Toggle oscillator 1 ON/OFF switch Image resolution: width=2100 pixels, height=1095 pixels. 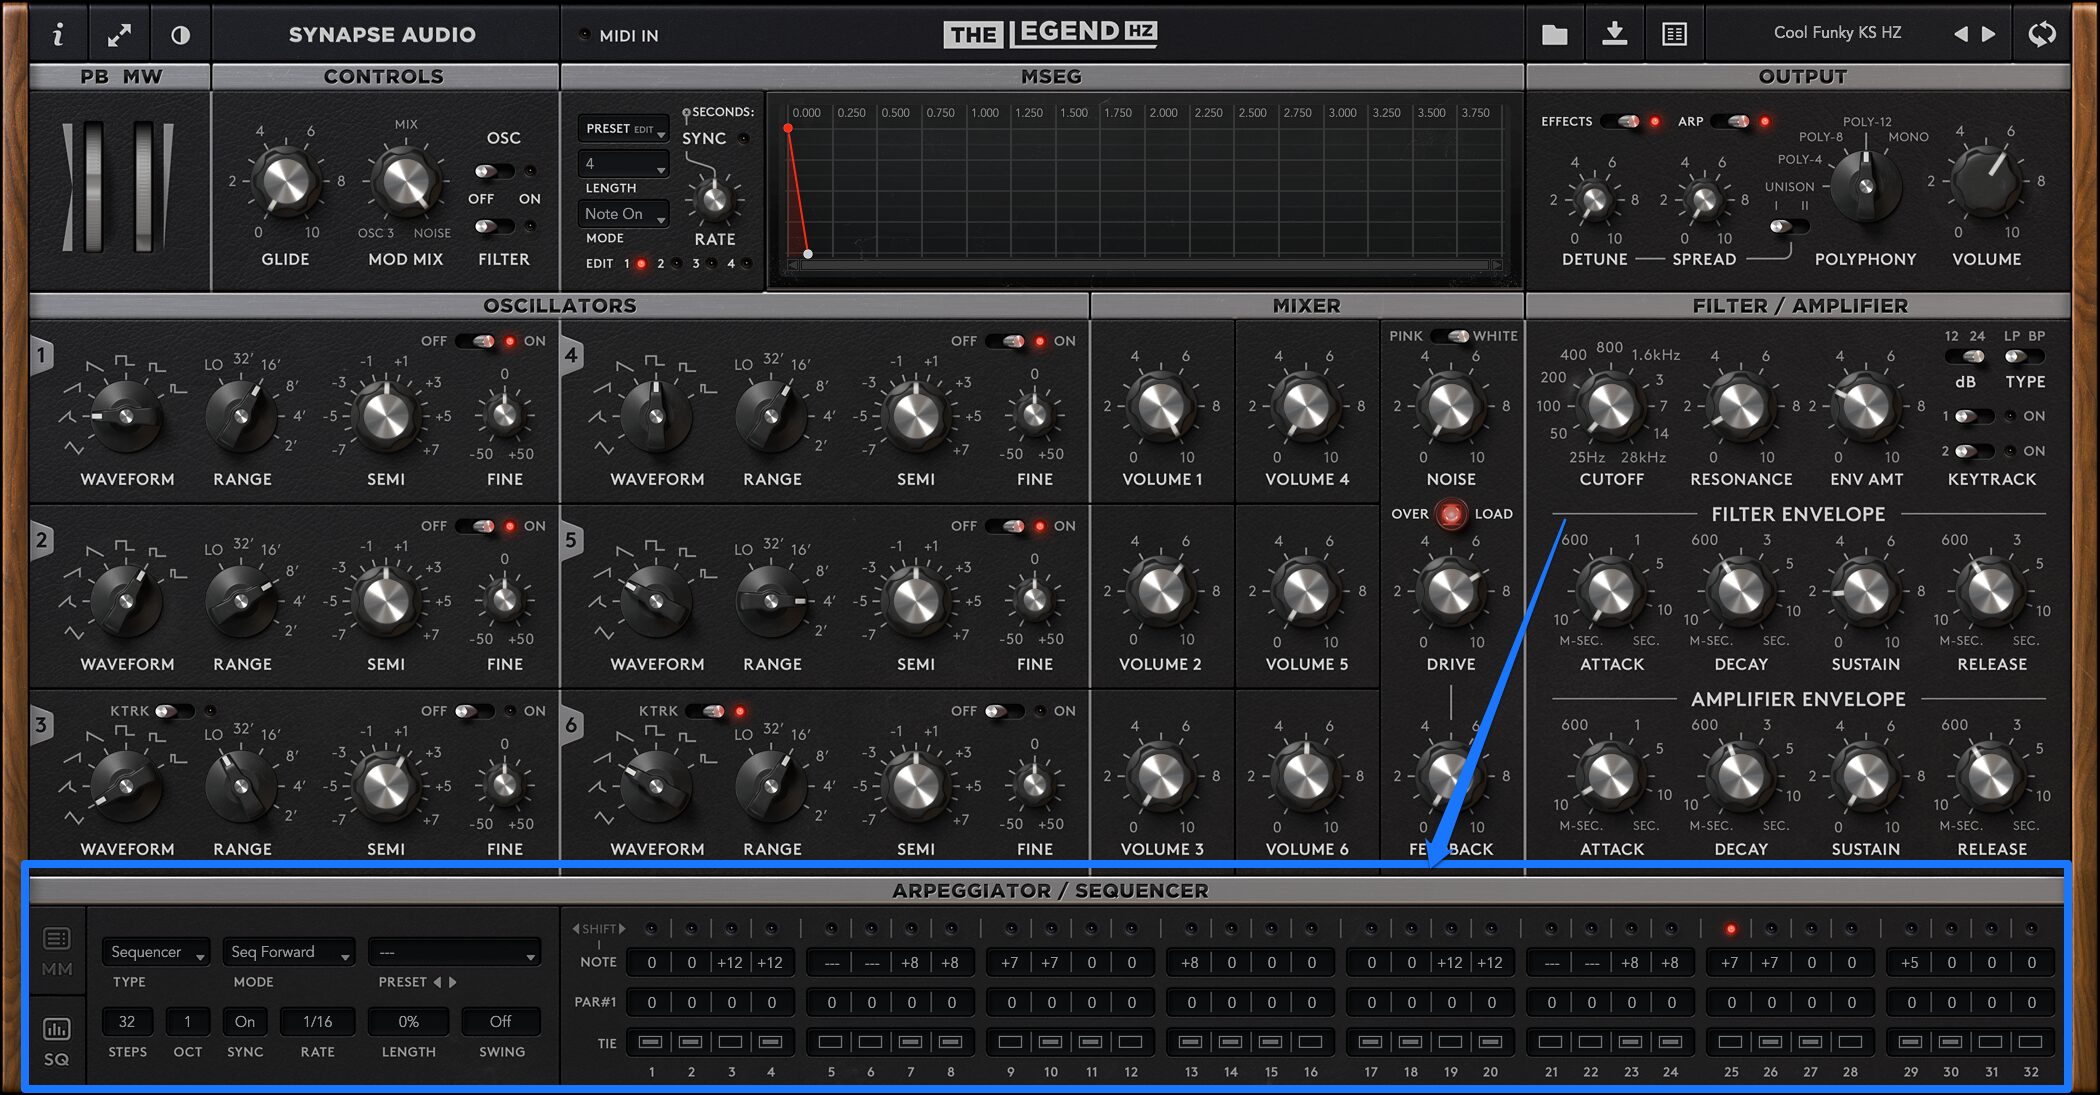477,341
